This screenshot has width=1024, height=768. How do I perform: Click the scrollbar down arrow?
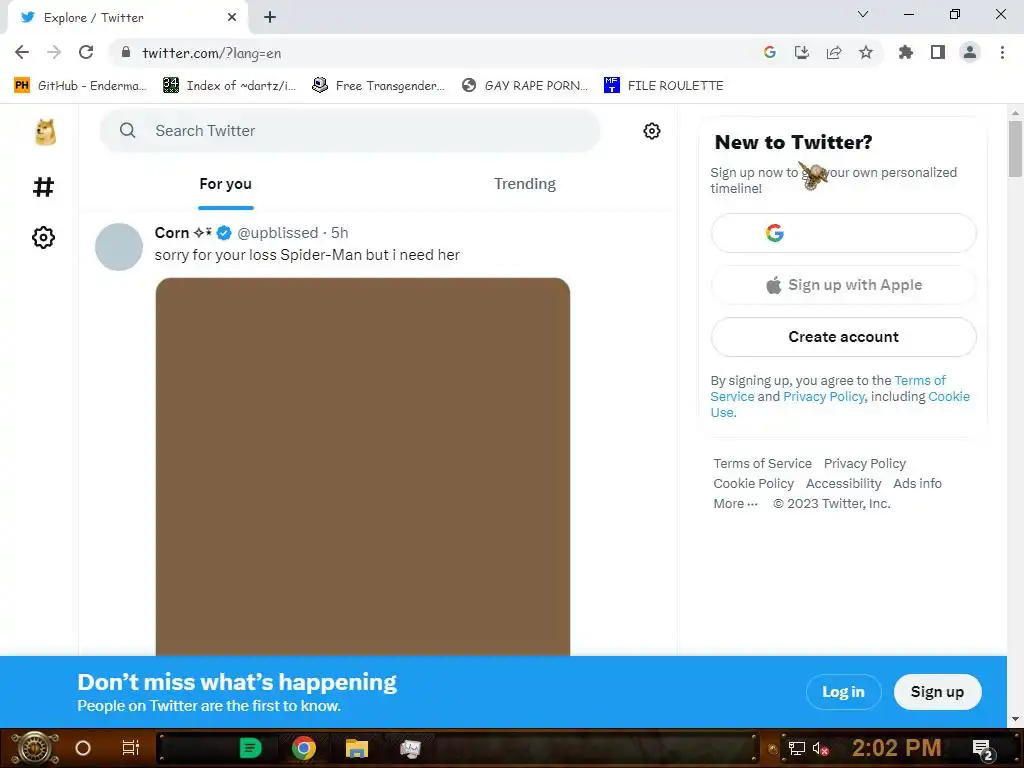click(1015, 719)
